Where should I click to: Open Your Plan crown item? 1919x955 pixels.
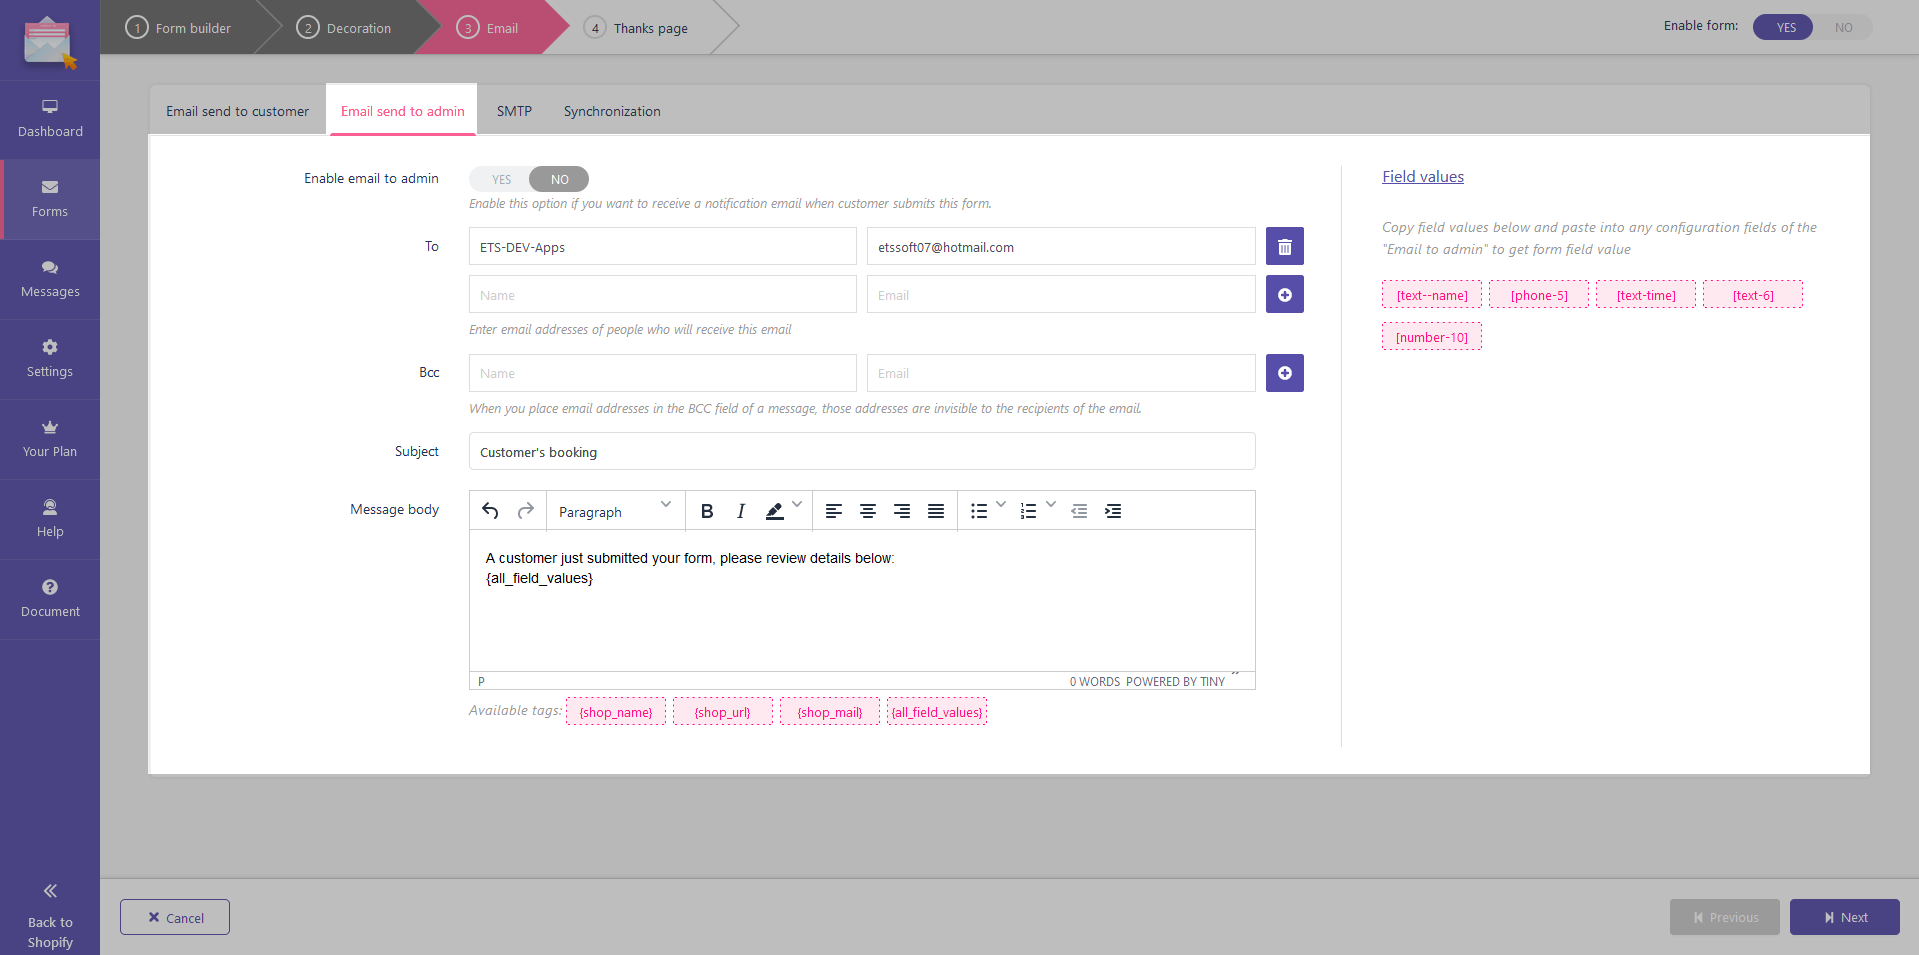[50, 439]
